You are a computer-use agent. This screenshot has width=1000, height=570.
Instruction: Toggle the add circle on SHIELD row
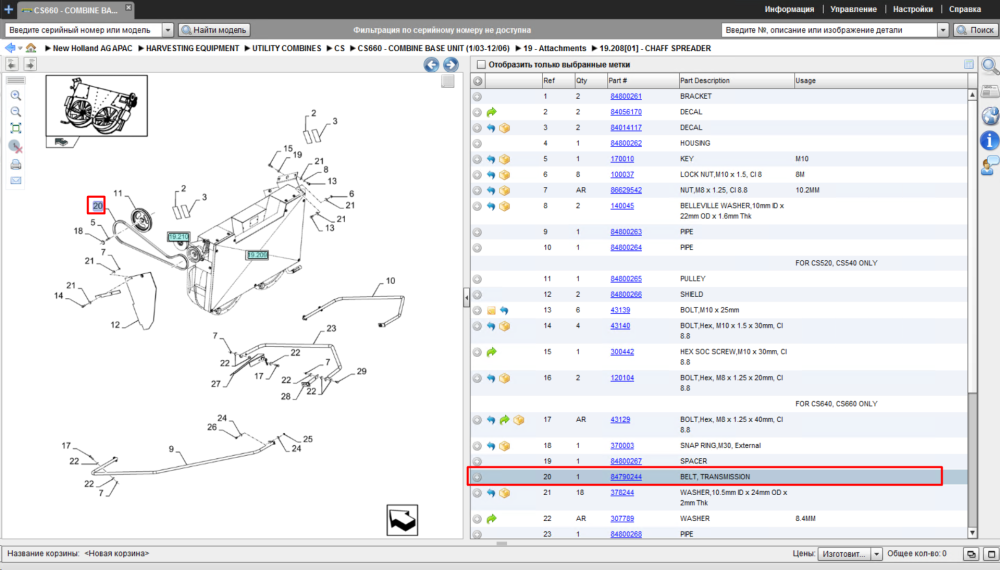478,295
